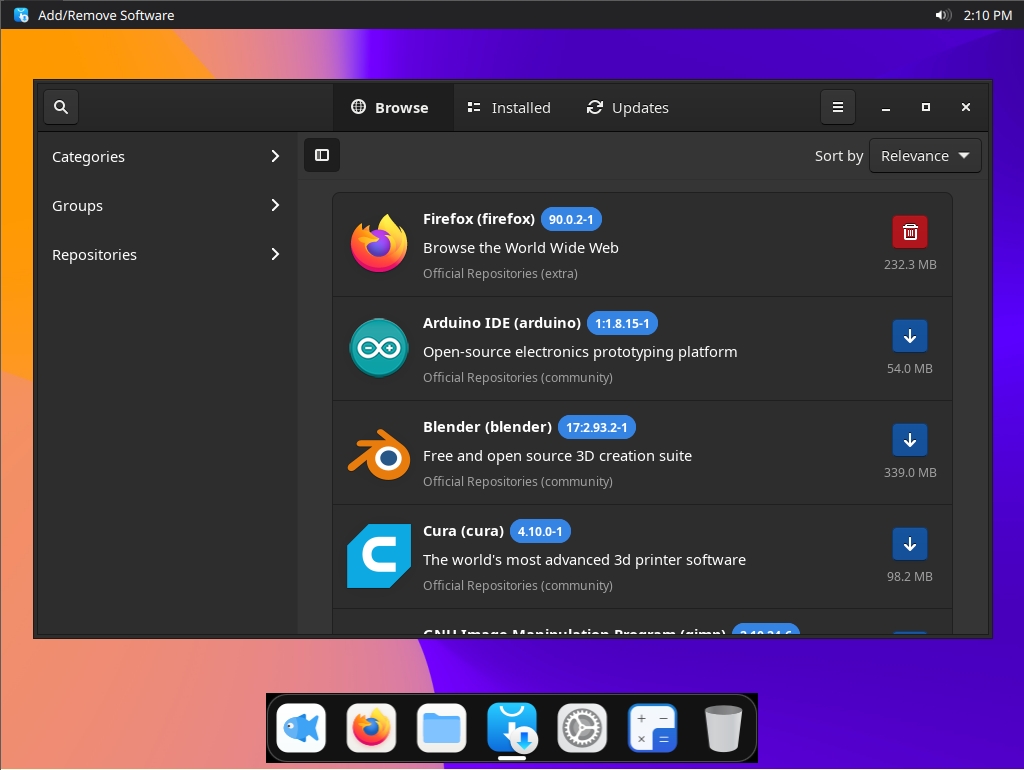Click the 339.0 MB size for Blender
The width and height of the screenshot is (1024, 770).
coord(910,472)
